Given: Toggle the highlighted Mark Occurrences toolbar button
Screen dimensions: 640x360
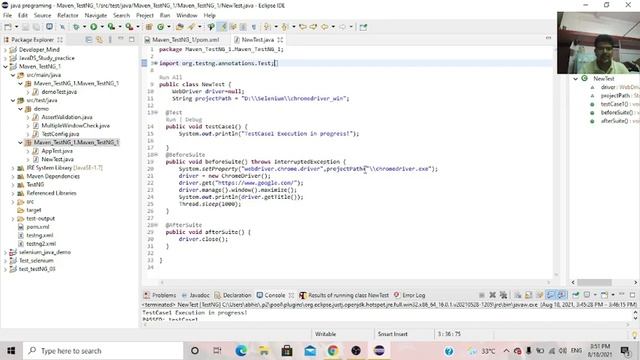Looking at the screenshot, I should pos(222,27).
